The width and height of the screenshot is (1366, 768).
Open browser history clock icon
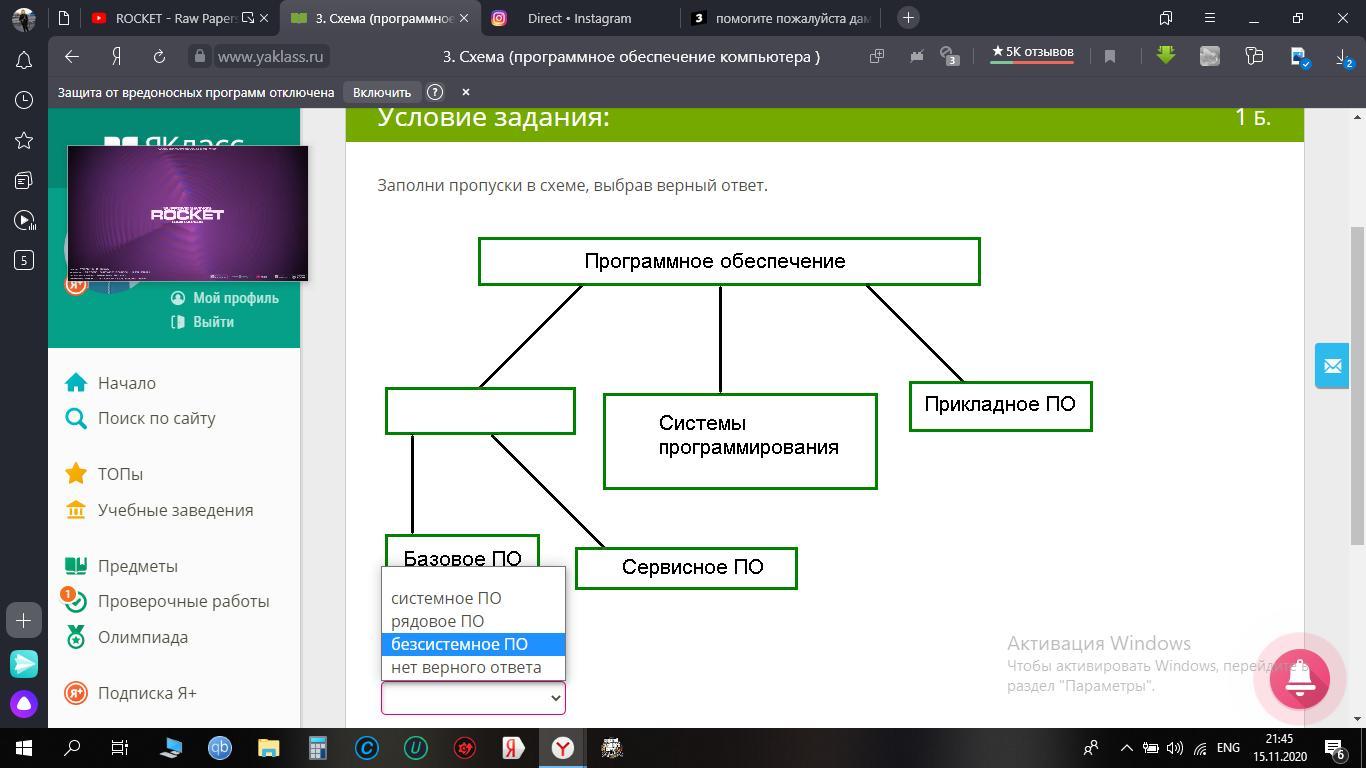(24, 100)
